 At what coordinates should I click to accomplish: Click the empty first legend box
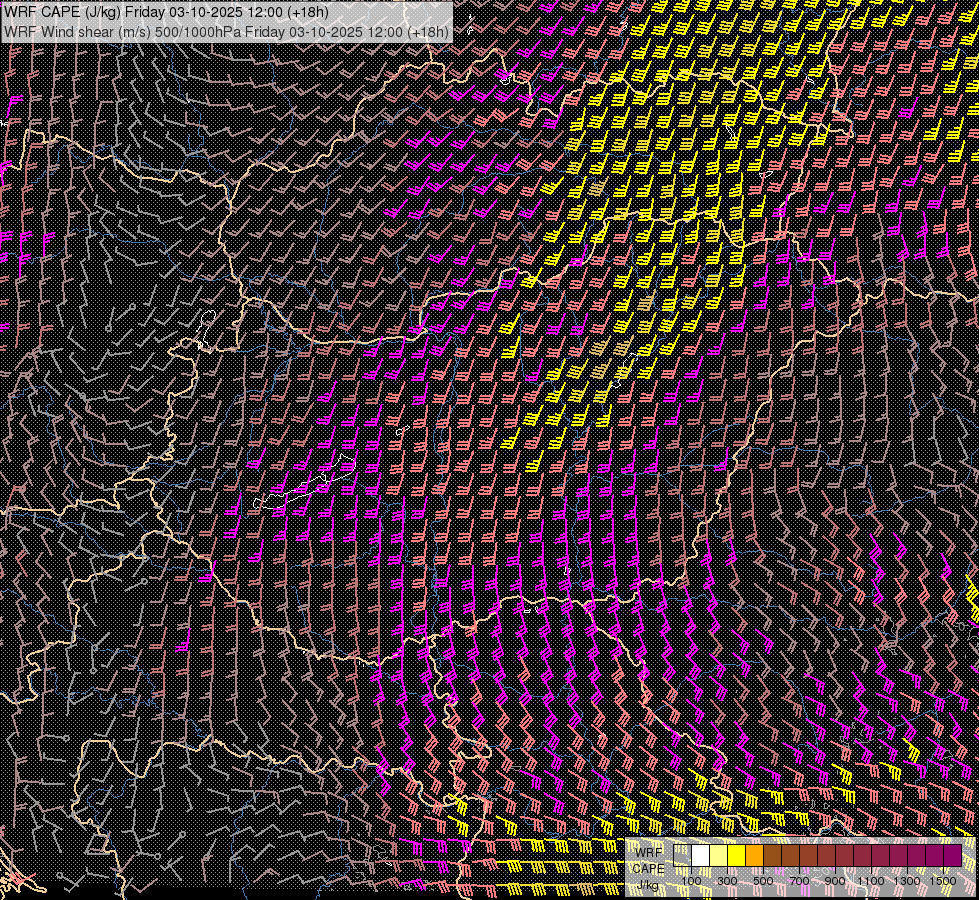click(683, 856)
